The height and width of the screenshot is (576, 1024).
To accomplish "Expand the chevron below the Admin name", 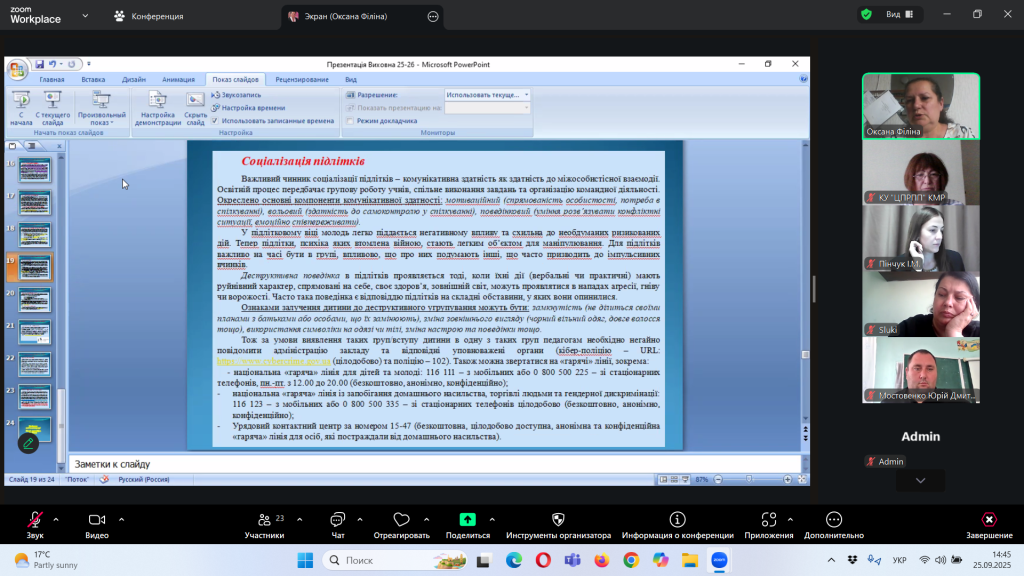I will click(x=920, y=481).
